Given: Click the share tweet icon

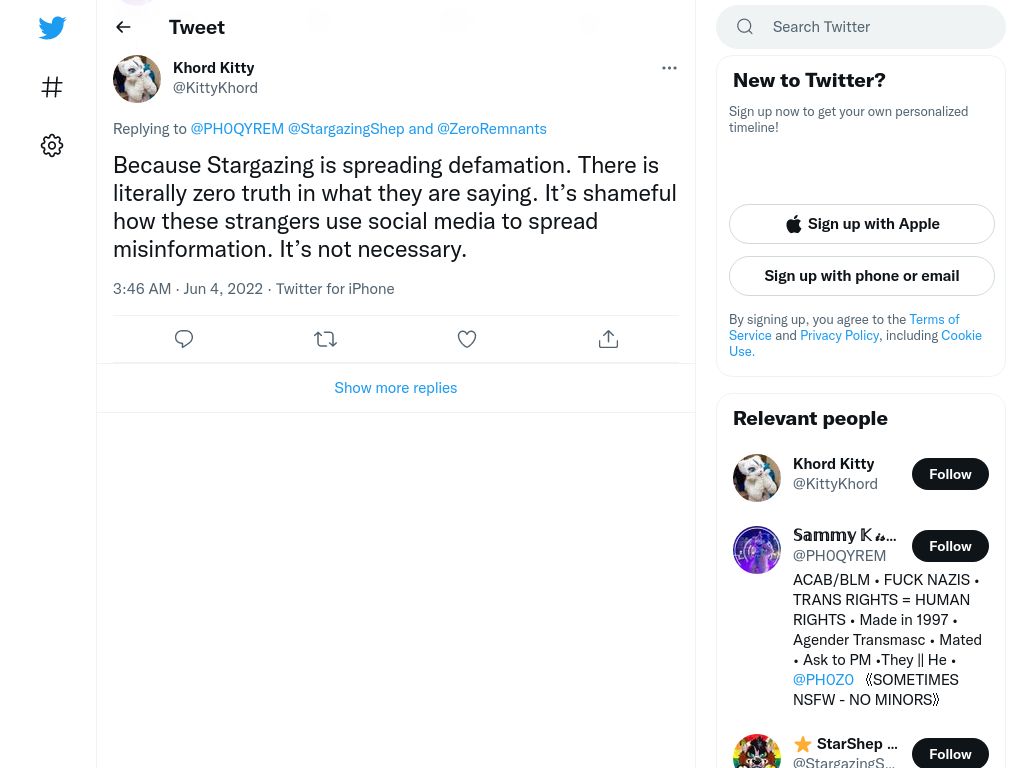Looking at the screenshot, I should pos(608,339).
